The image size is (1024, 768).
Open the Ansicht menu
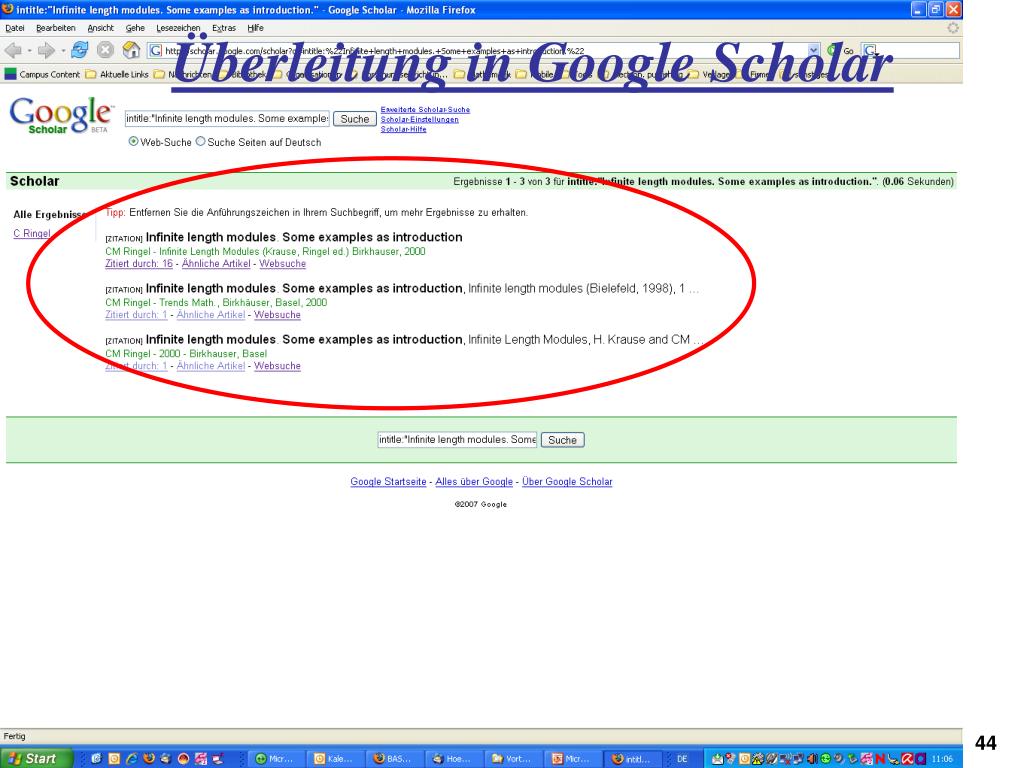(100, 28)
